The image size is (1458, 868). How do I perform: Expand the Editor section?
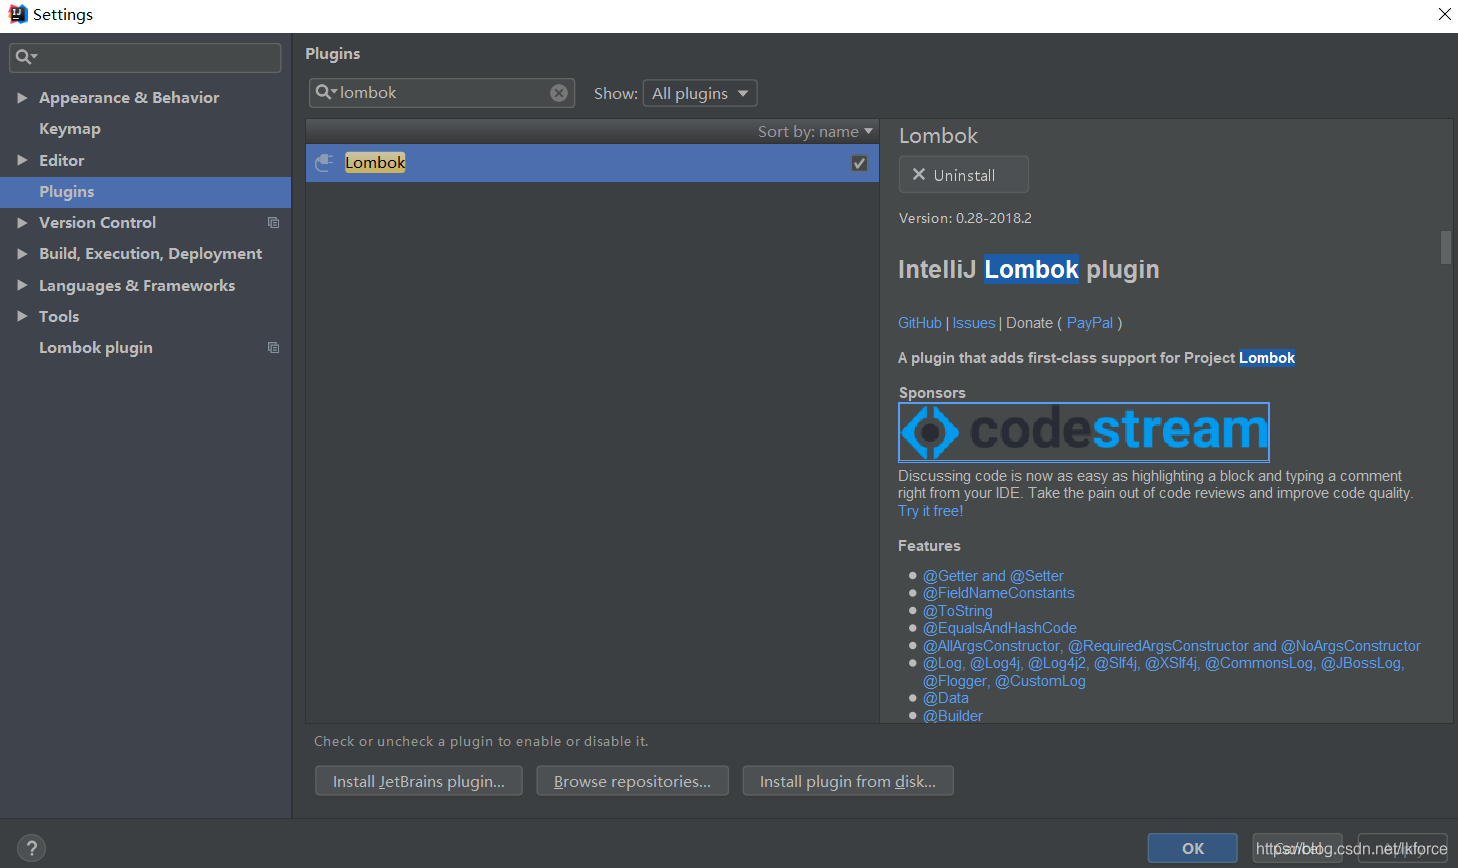pyautogui.click(x=22, y=160)
